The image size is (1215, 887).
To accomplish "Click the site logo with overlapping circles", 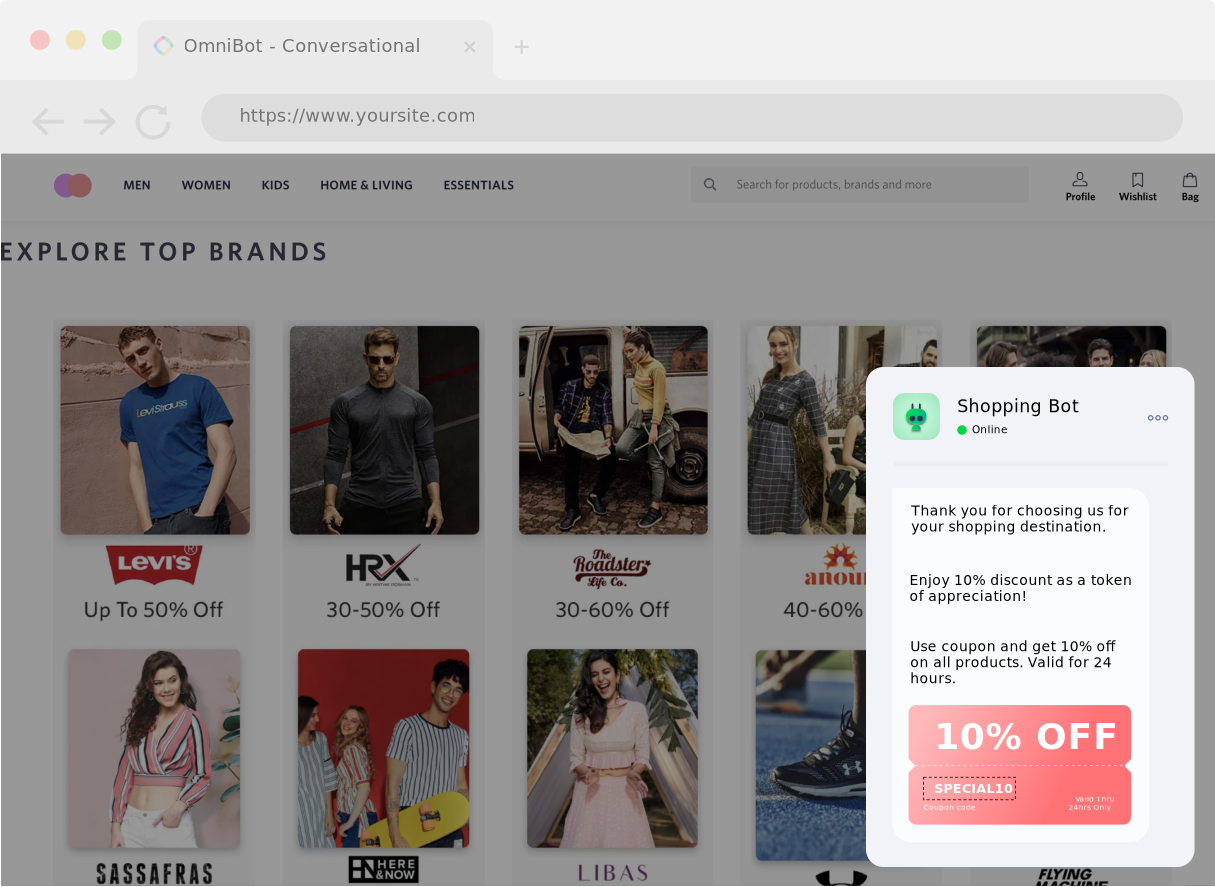I will pyautogui.click(x=73, y=185).
